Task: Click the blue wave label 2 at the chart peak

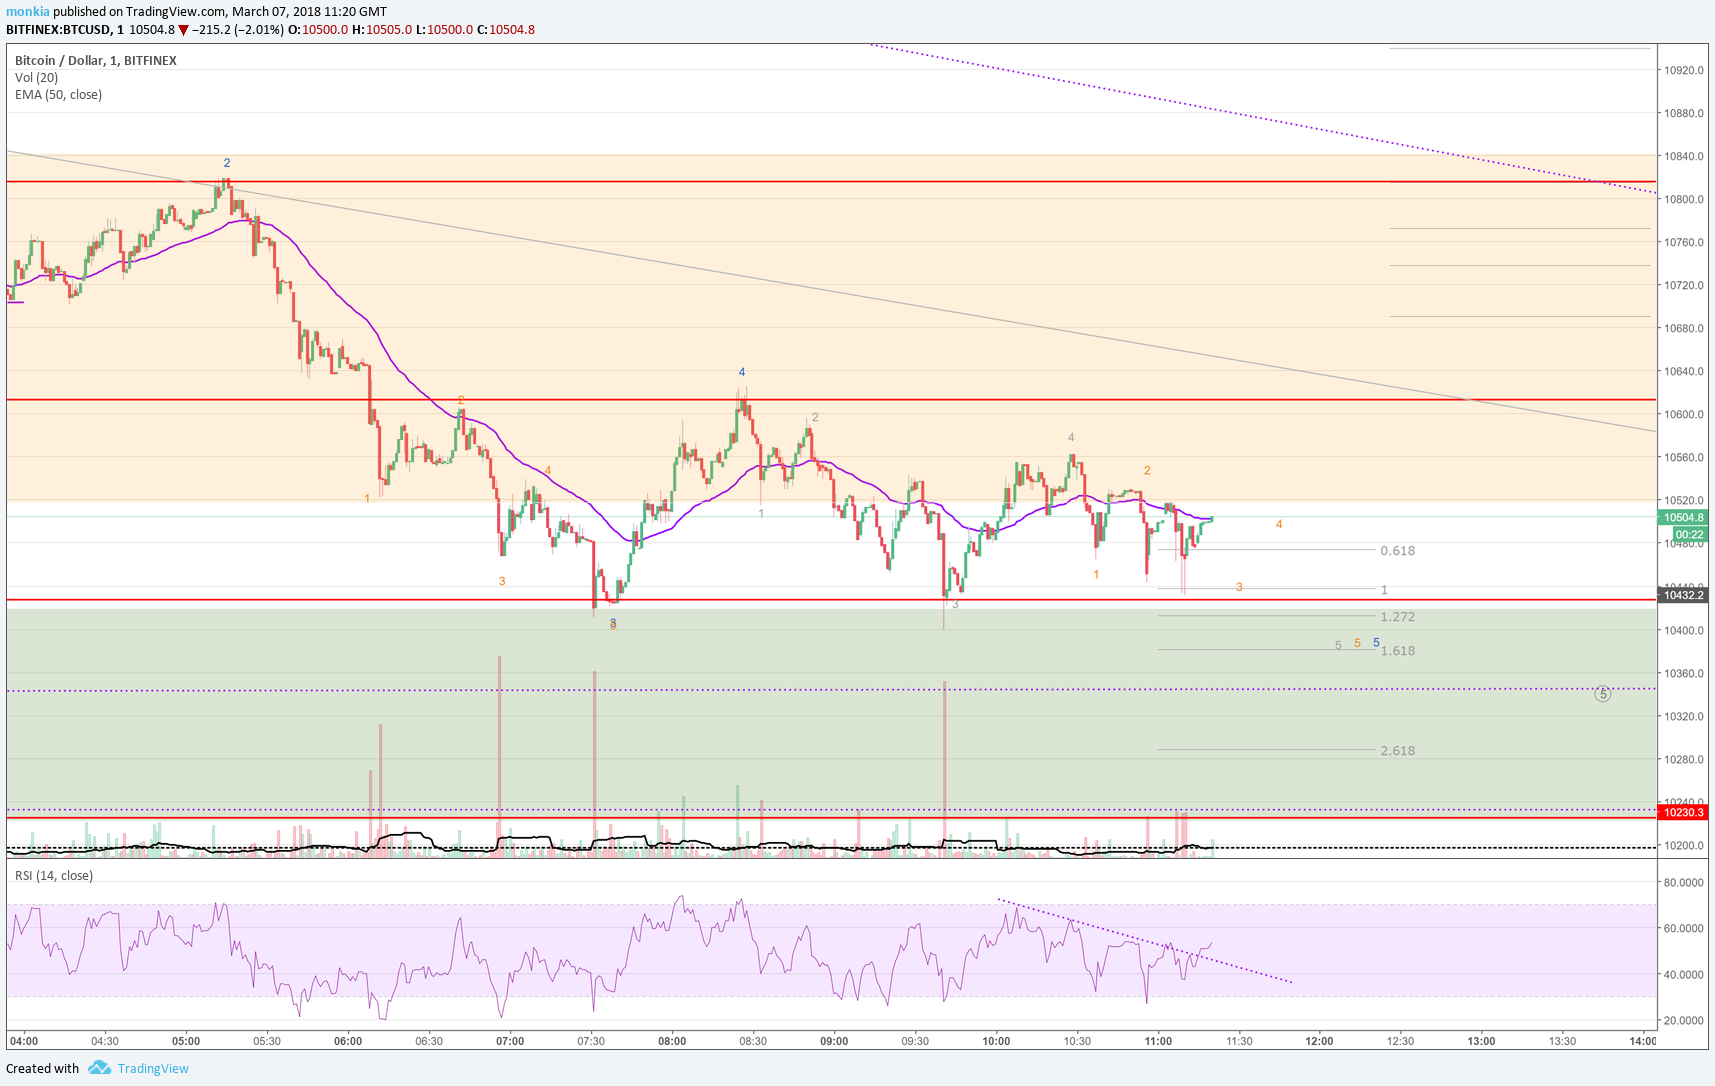Action: (227, 162)
